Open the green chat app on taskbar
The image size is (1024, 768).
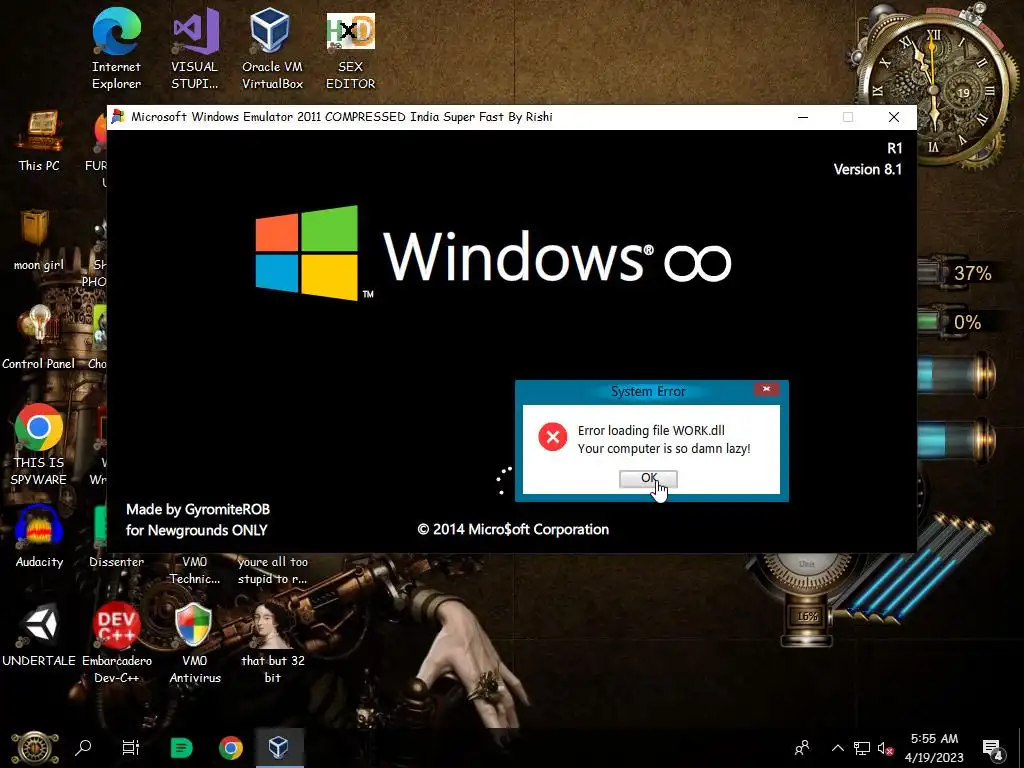pos(181,748)
